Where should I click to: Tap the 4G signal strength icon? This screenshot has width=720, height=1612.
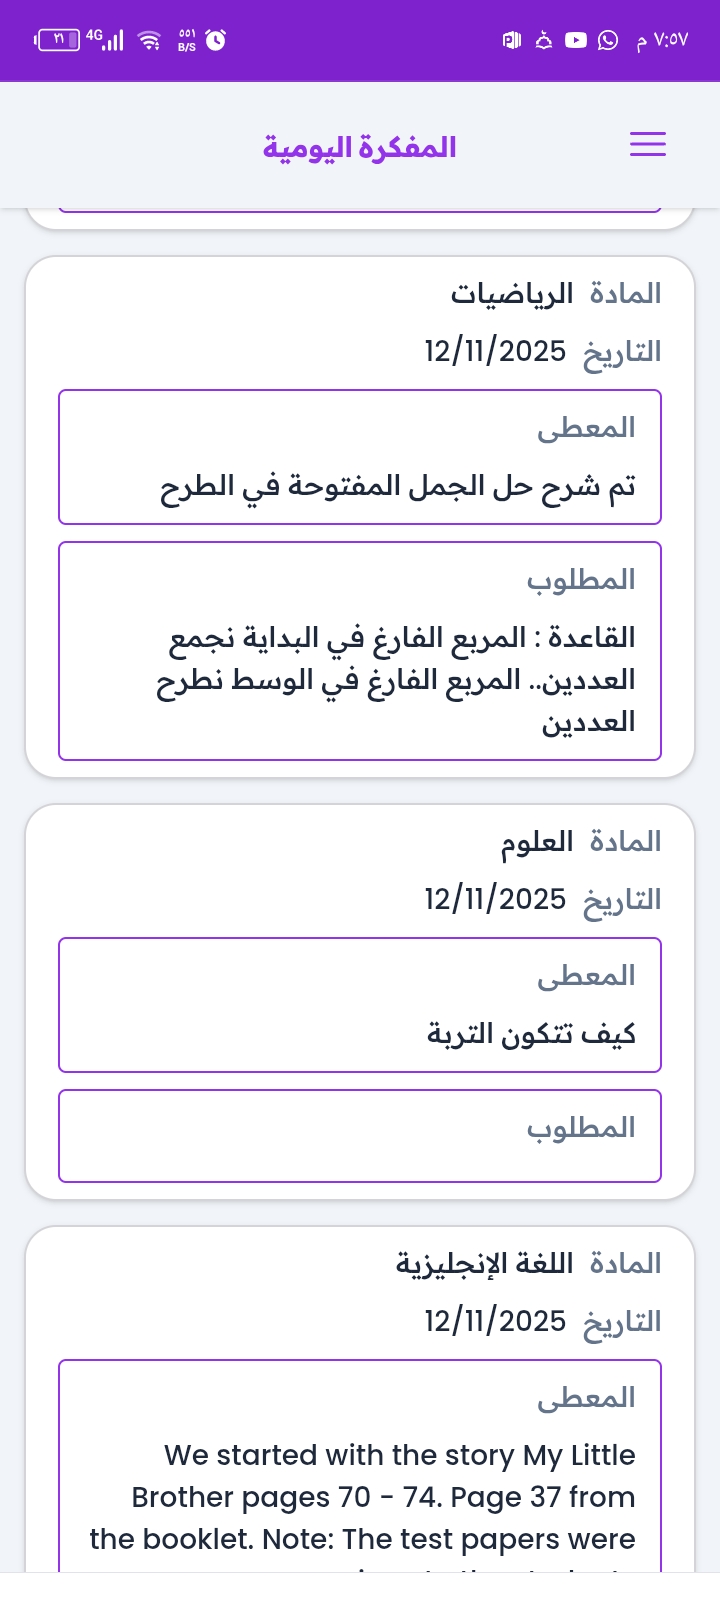[105, 40]
